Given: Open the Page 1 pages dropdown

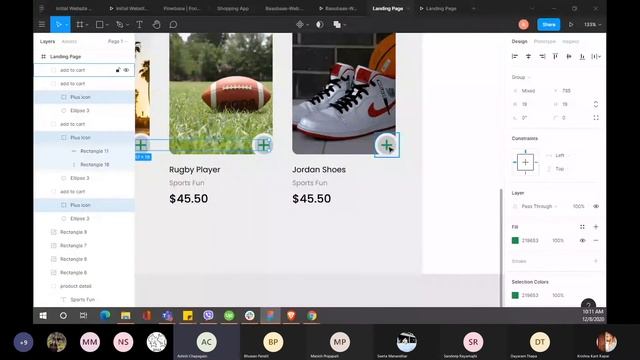Looking at the screenshot, I should tap(118, 41).
